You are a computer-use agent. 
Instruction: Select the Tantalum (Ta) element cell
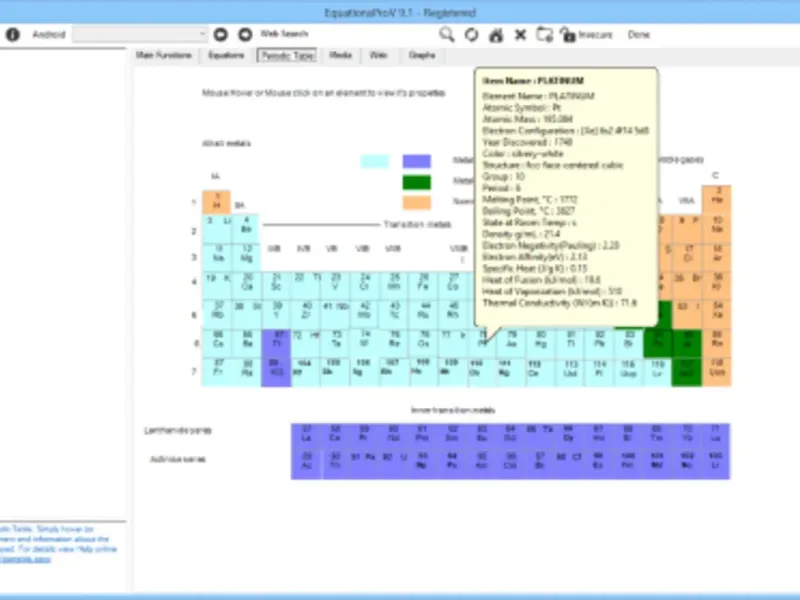(335, 343)
